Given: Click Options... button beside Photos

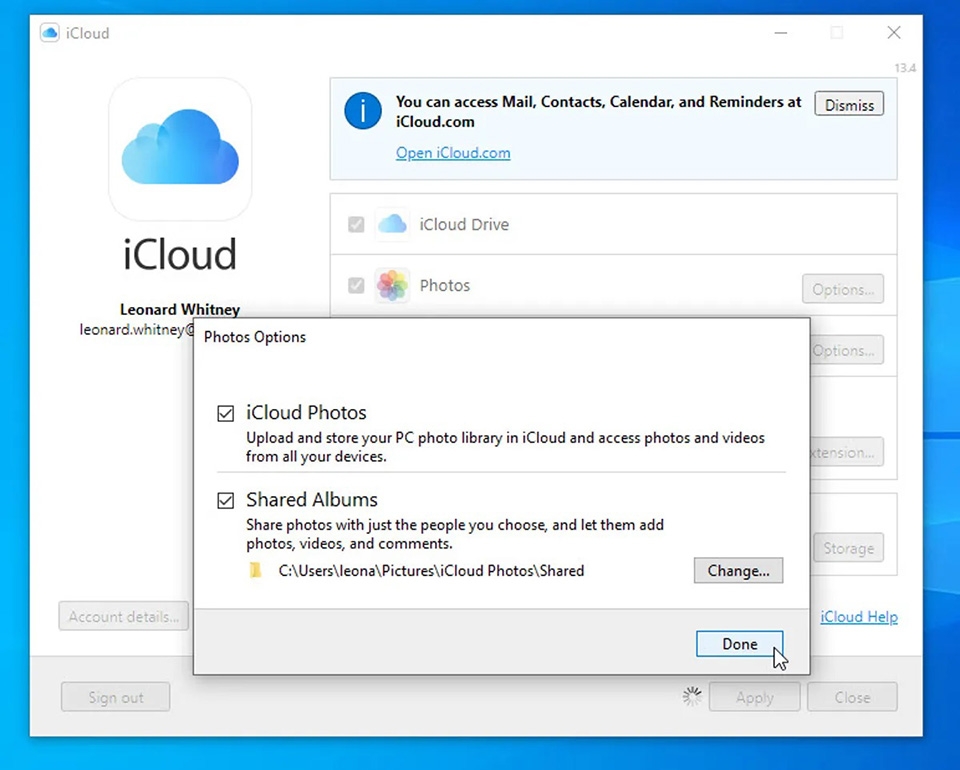Looking at the screenshot, I should pyautogui.click(x=843, y=289).
